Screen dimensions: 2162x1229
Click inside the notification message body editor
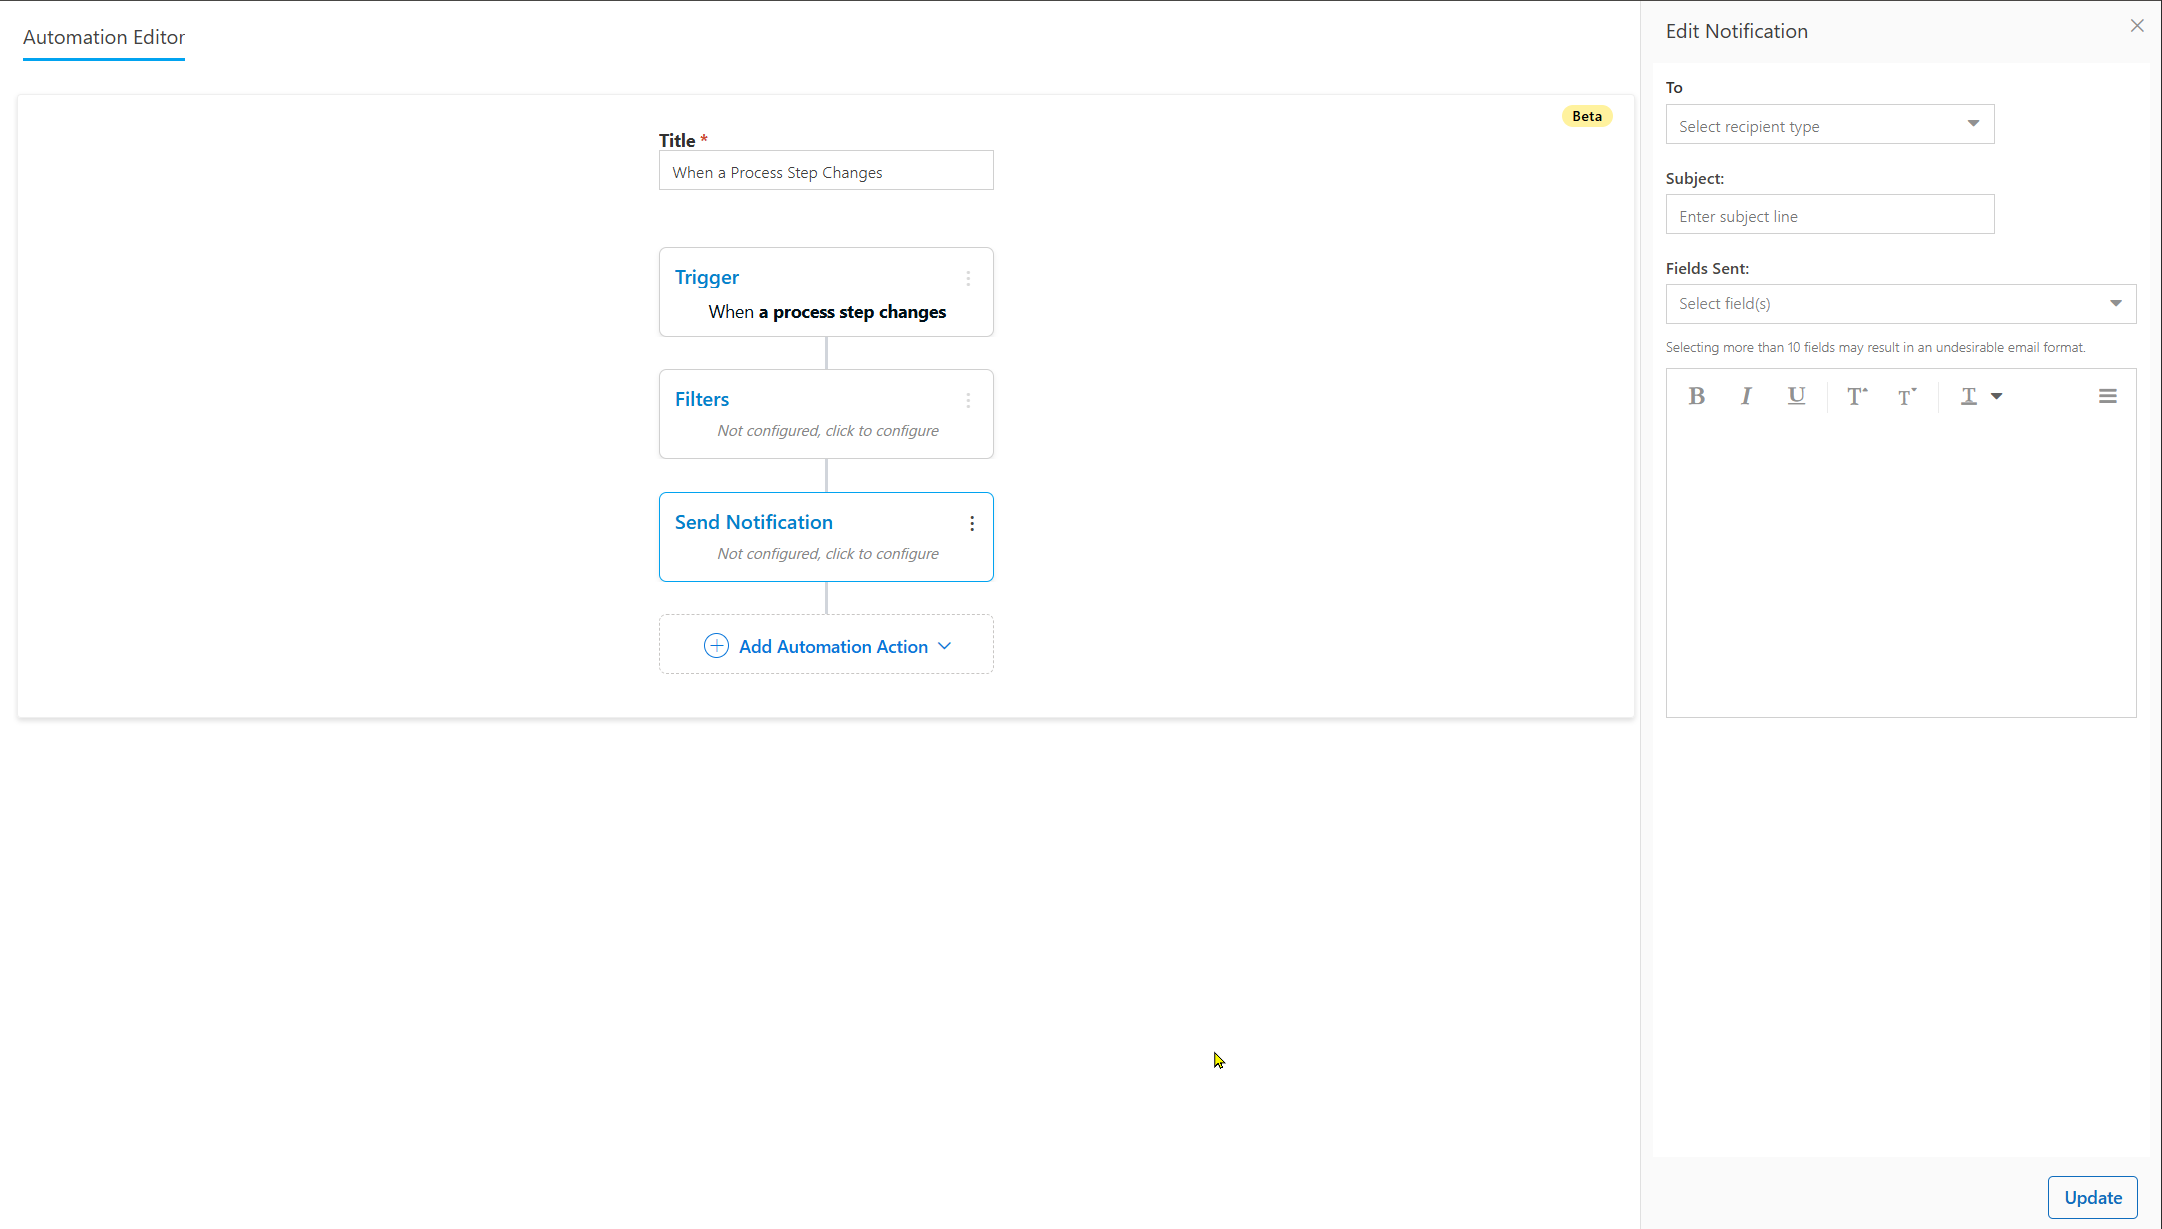[1901, 570]
